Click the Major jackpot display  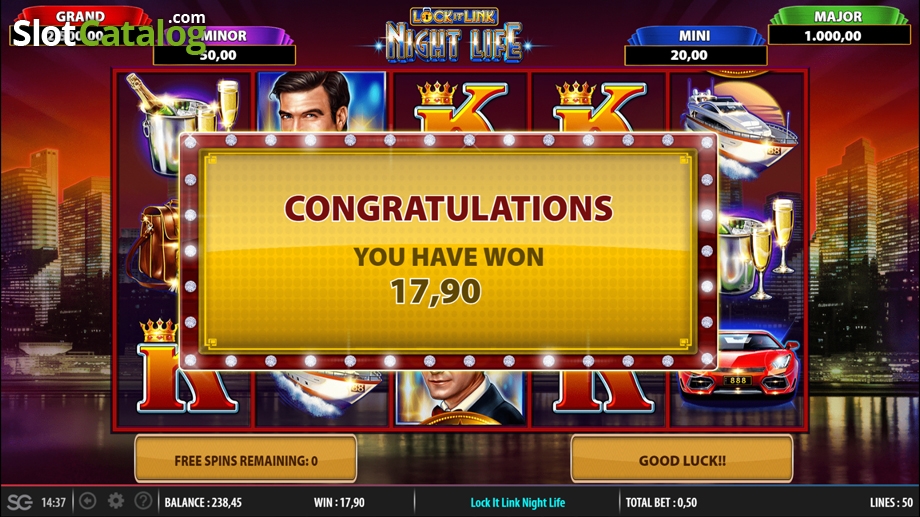pos(838,26)
